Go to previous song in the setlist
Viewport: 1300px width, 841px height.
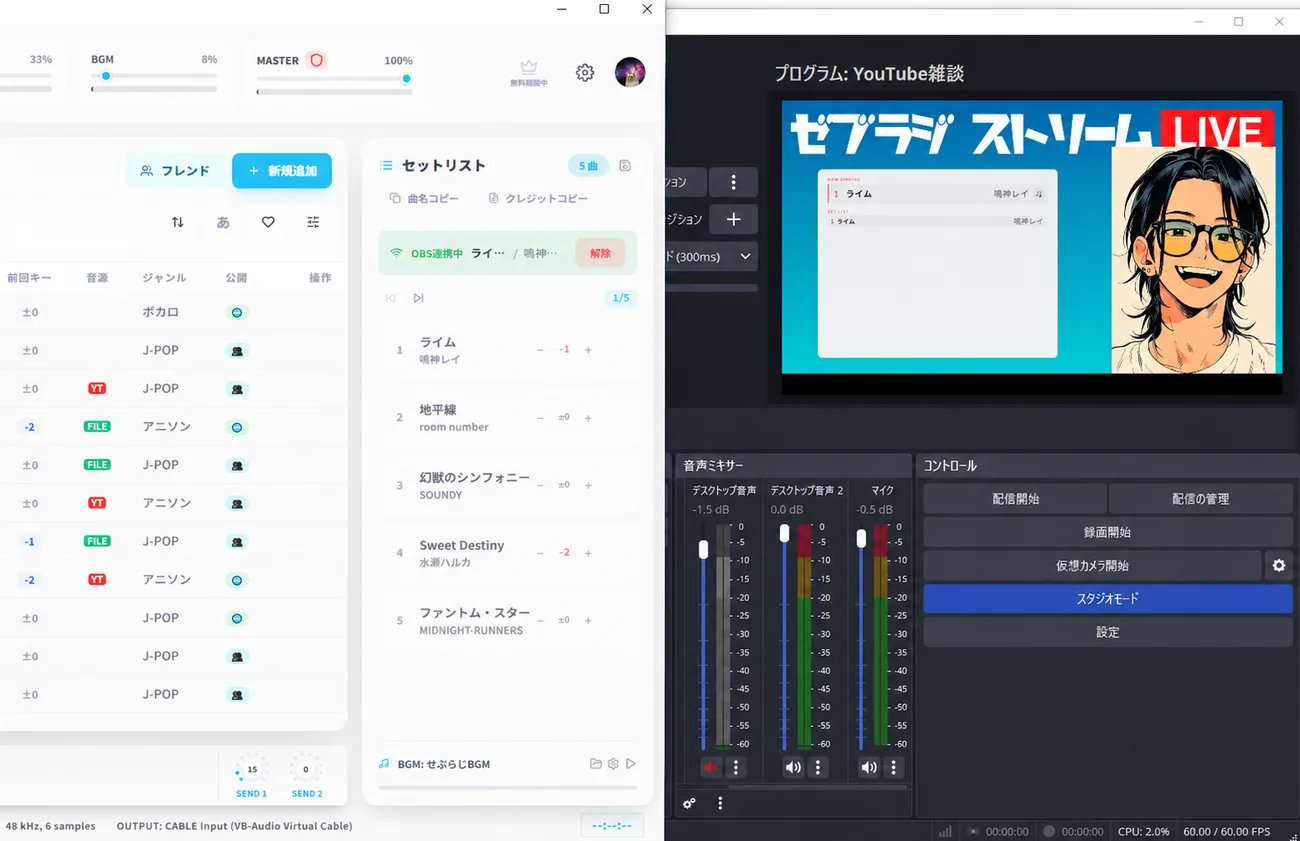coord(391,298)
